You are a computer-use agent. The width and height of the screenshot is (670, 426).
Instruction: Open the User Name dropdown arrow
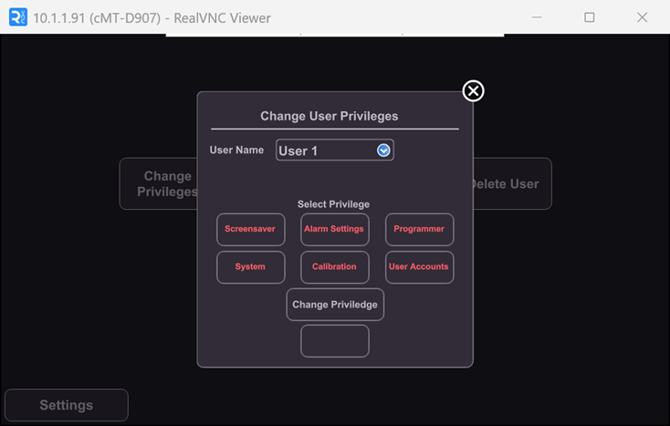383,150
